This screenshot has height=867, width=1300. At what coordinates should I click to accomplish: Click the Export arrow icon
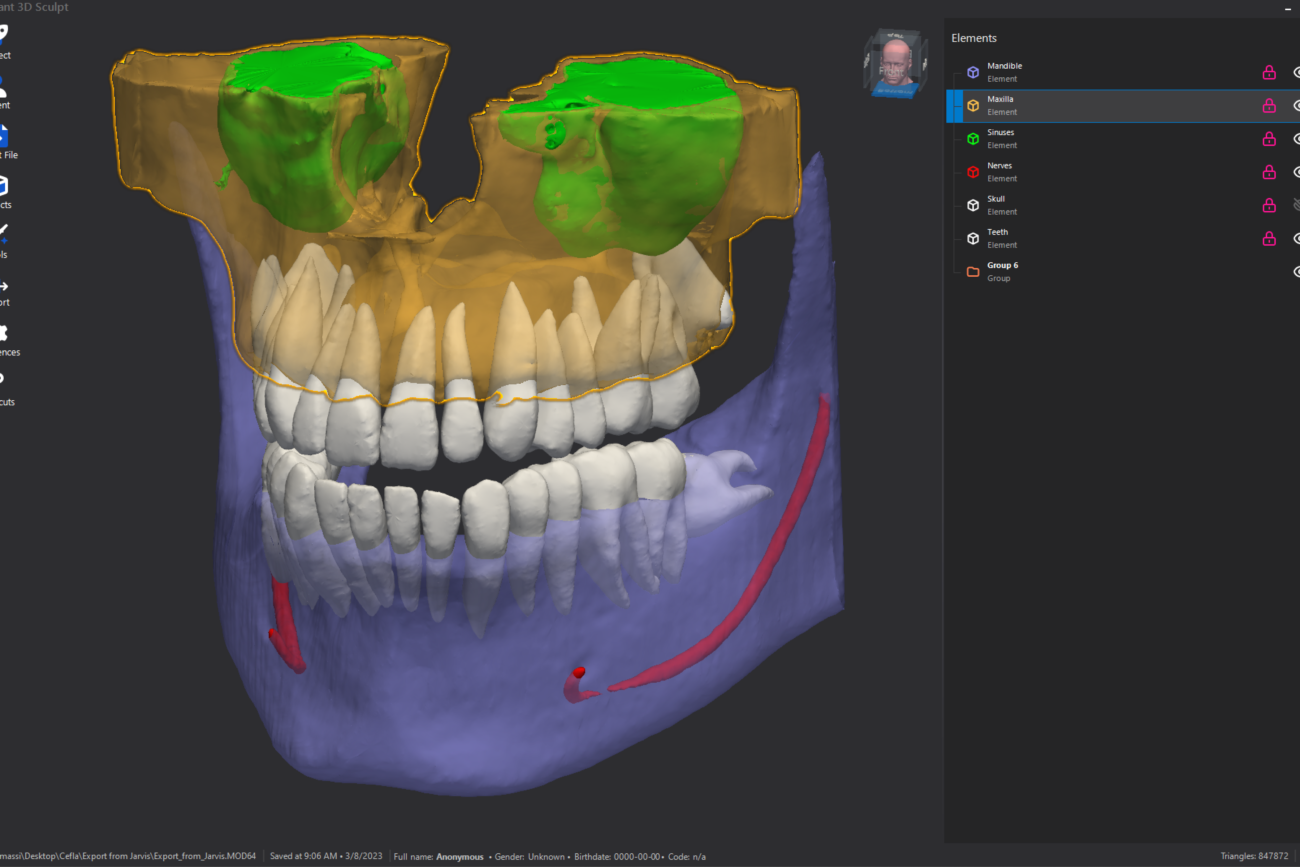tap(4, 285)
